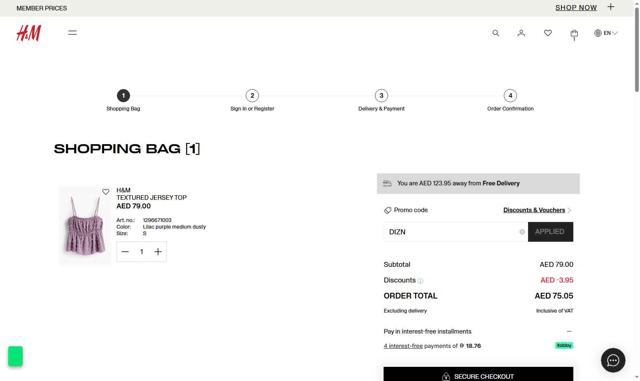Image resolution: width=640 pixels, height=381 pixels.
Task: Click the item price AED 79.00
Action: click(133, 206)
